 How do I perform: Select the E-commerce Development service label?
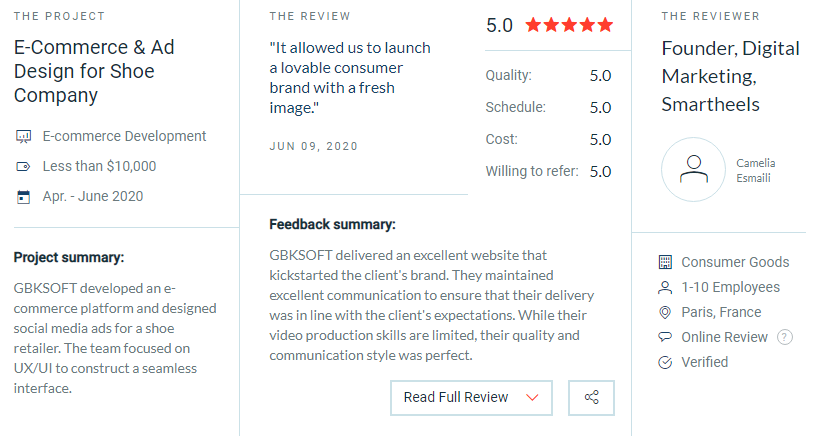(125, 136)
